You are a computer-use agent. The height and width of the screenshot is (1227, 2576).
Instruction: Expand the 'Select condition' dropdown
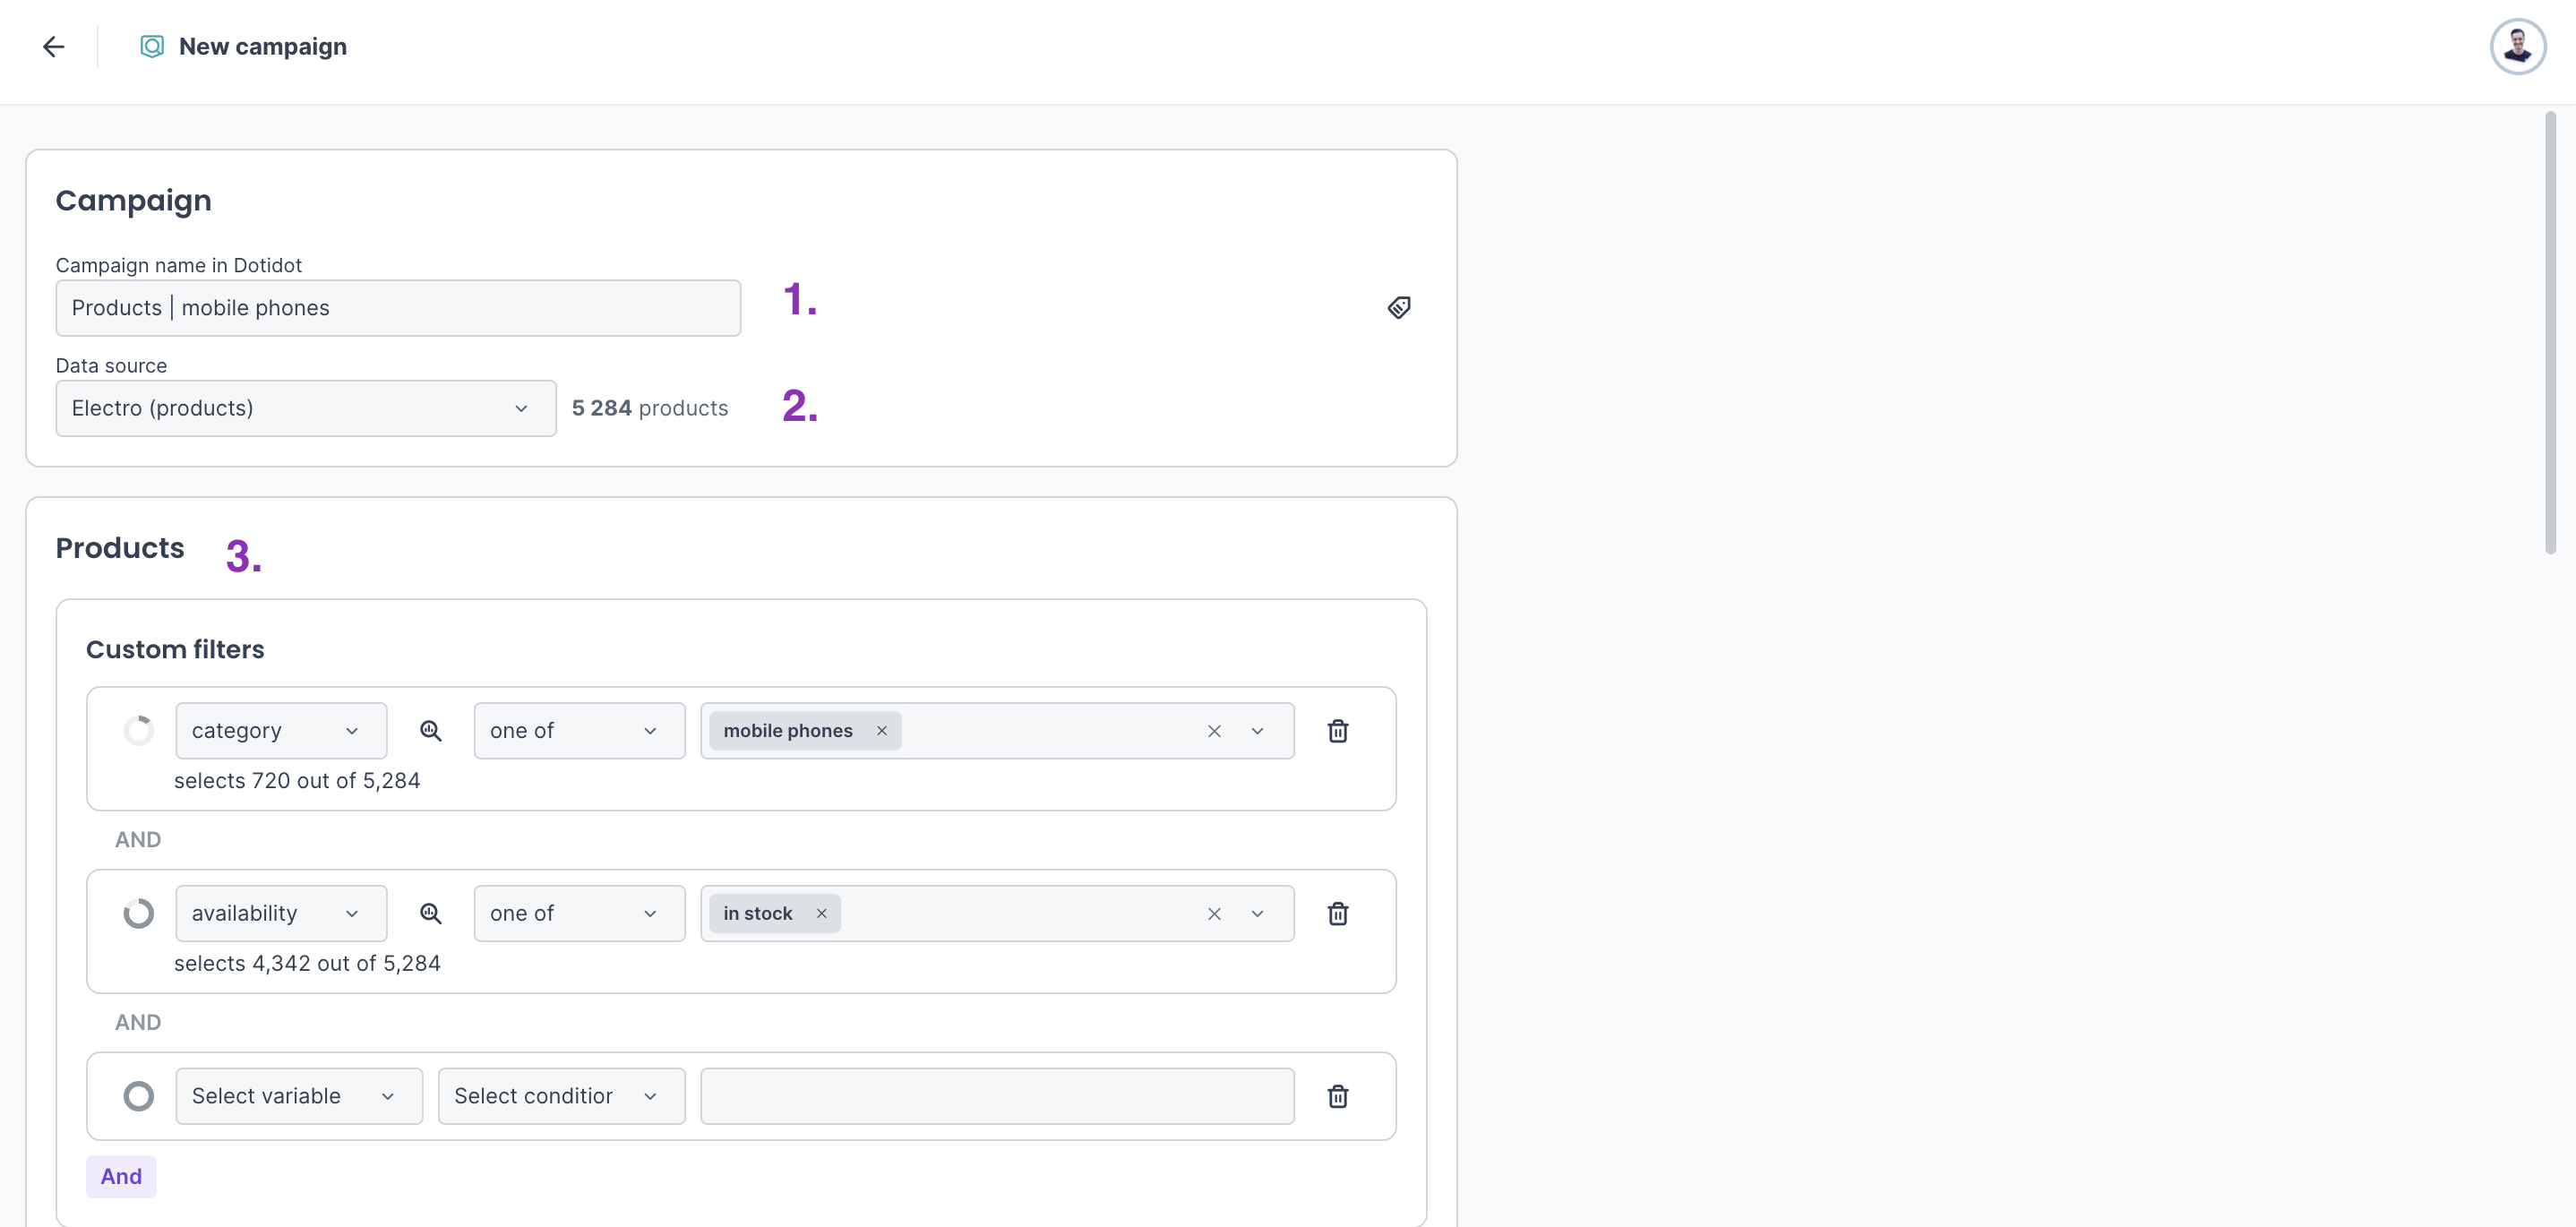(x=560, y=1097)
